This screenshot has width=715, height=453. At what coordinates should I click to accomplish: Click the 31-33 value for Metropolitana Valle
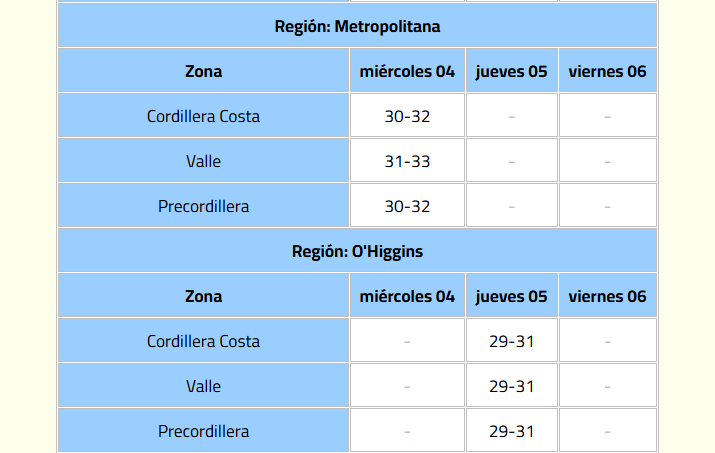[407, 161]
